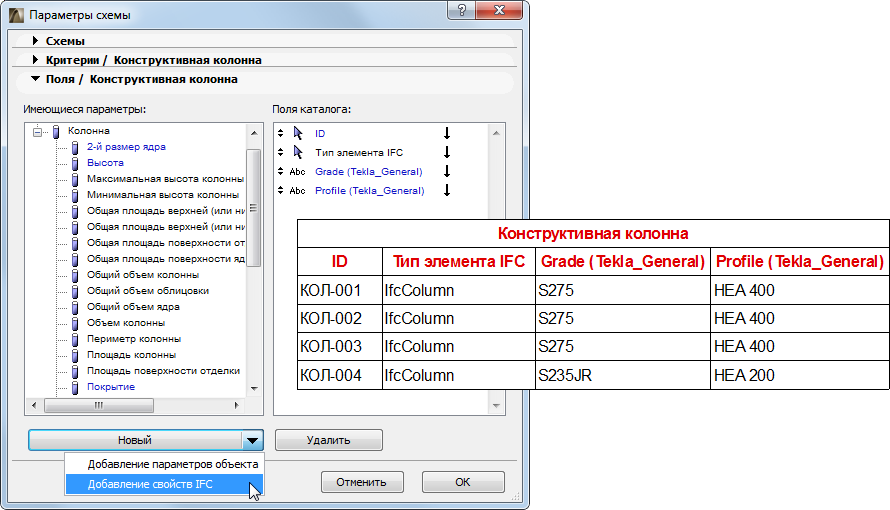Choose Добавление свойств IFC menu entry
The height and width of the screenshot is (510, 890).
click(165, 484)
